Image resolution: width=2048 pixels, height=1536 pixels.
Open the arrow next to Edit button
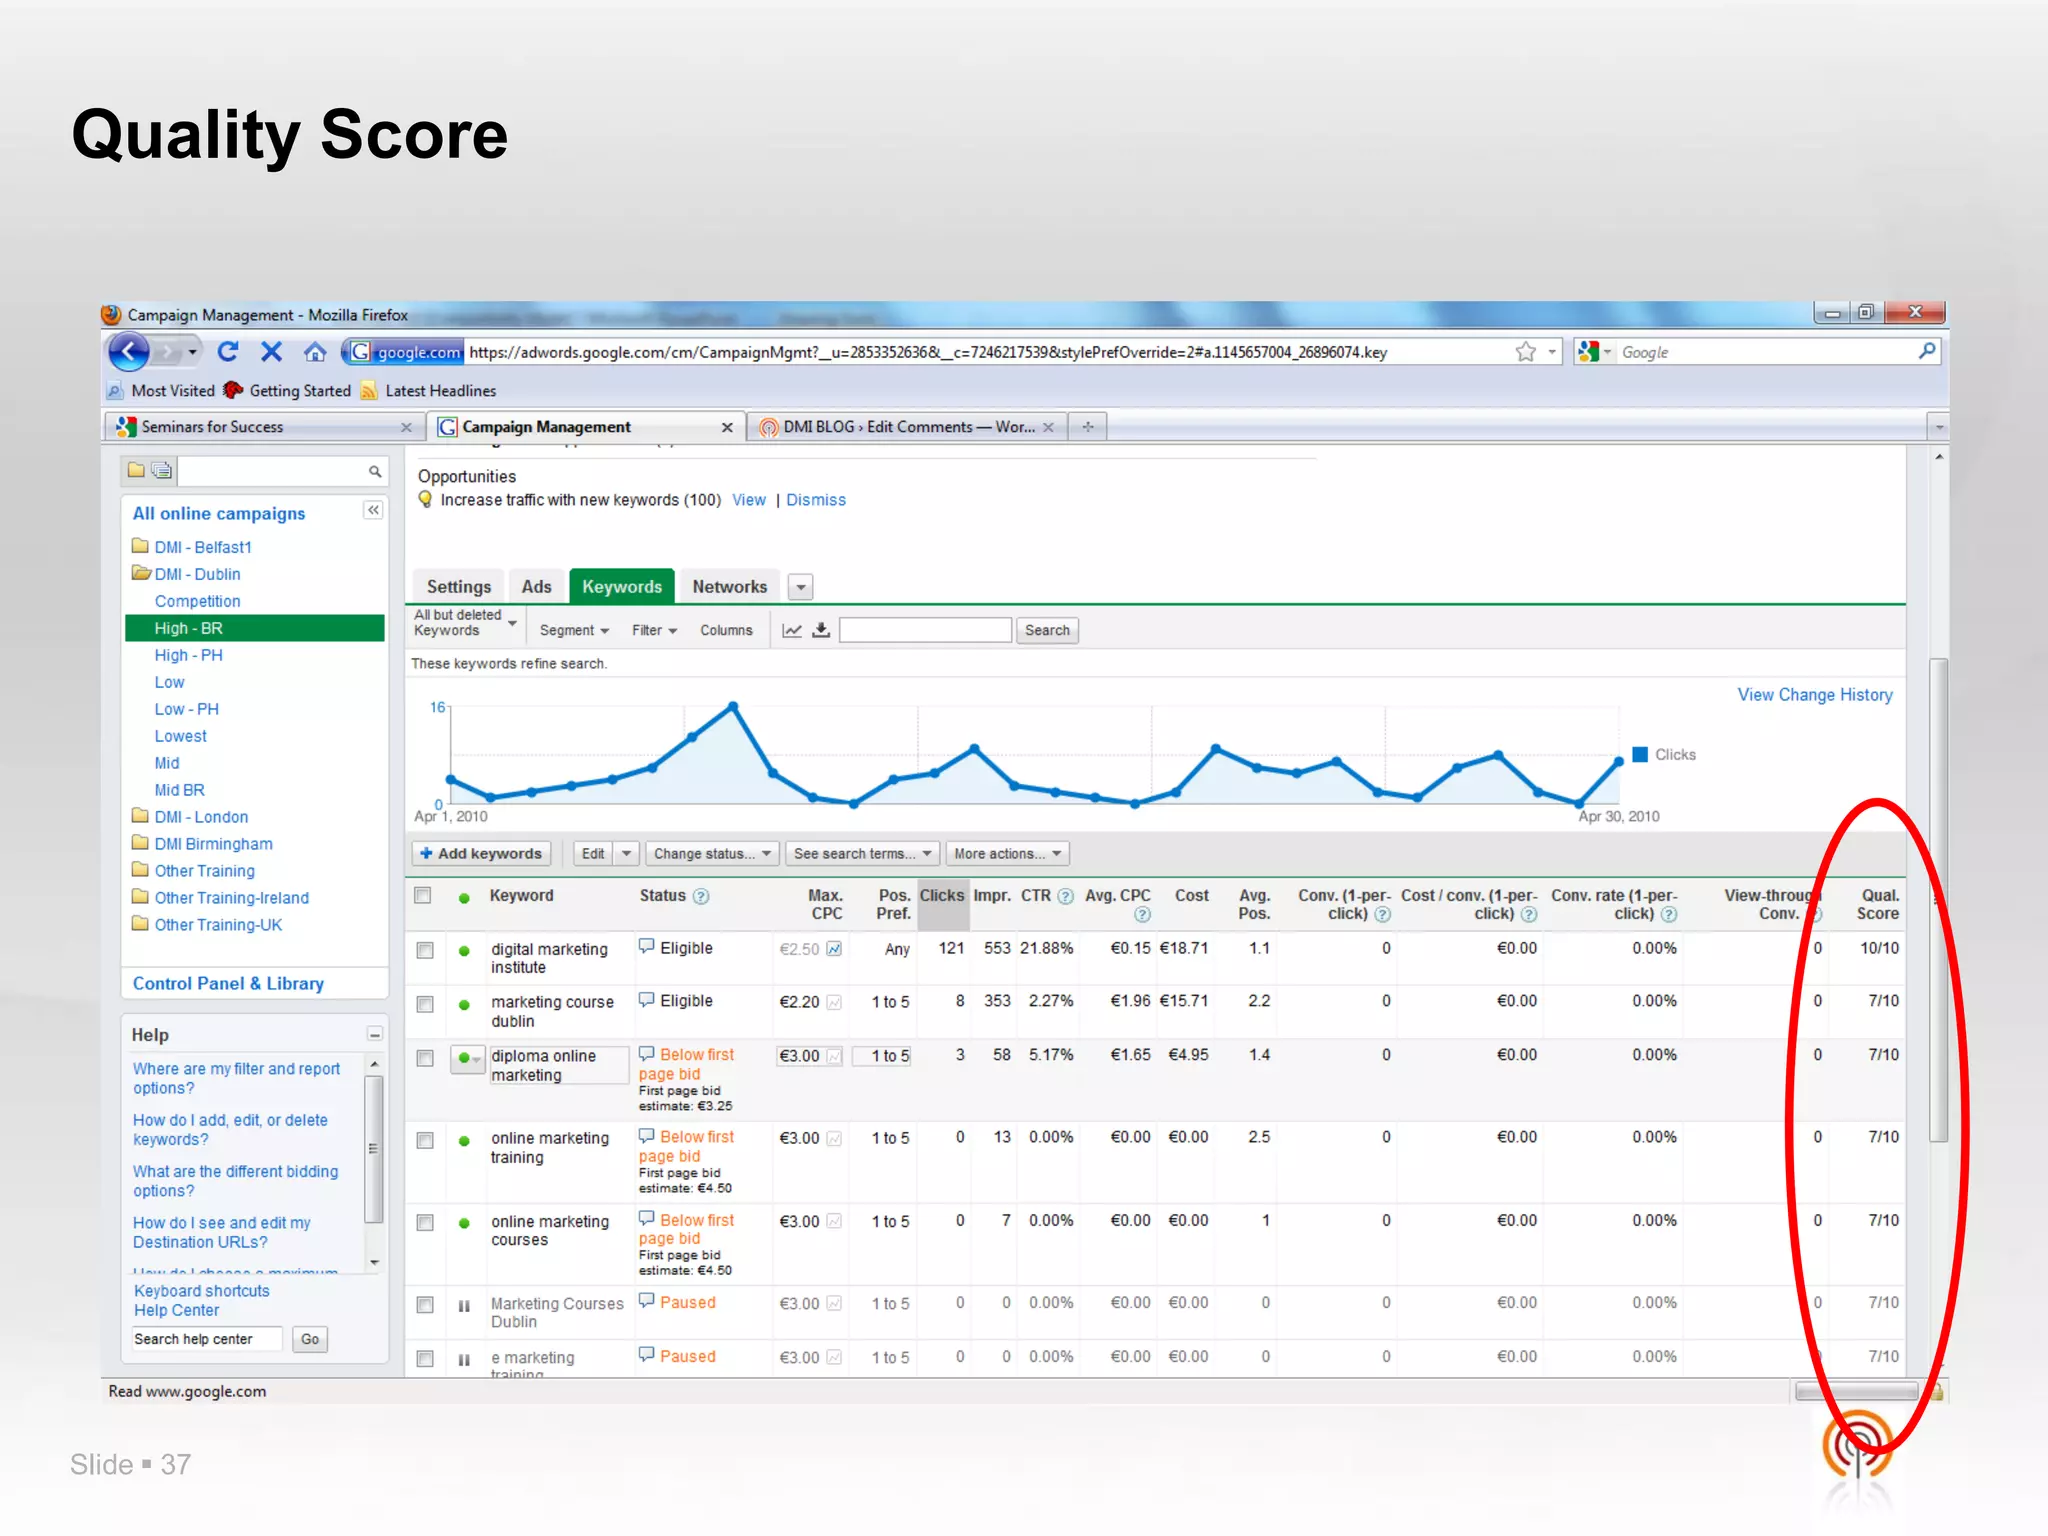[627, 854]
